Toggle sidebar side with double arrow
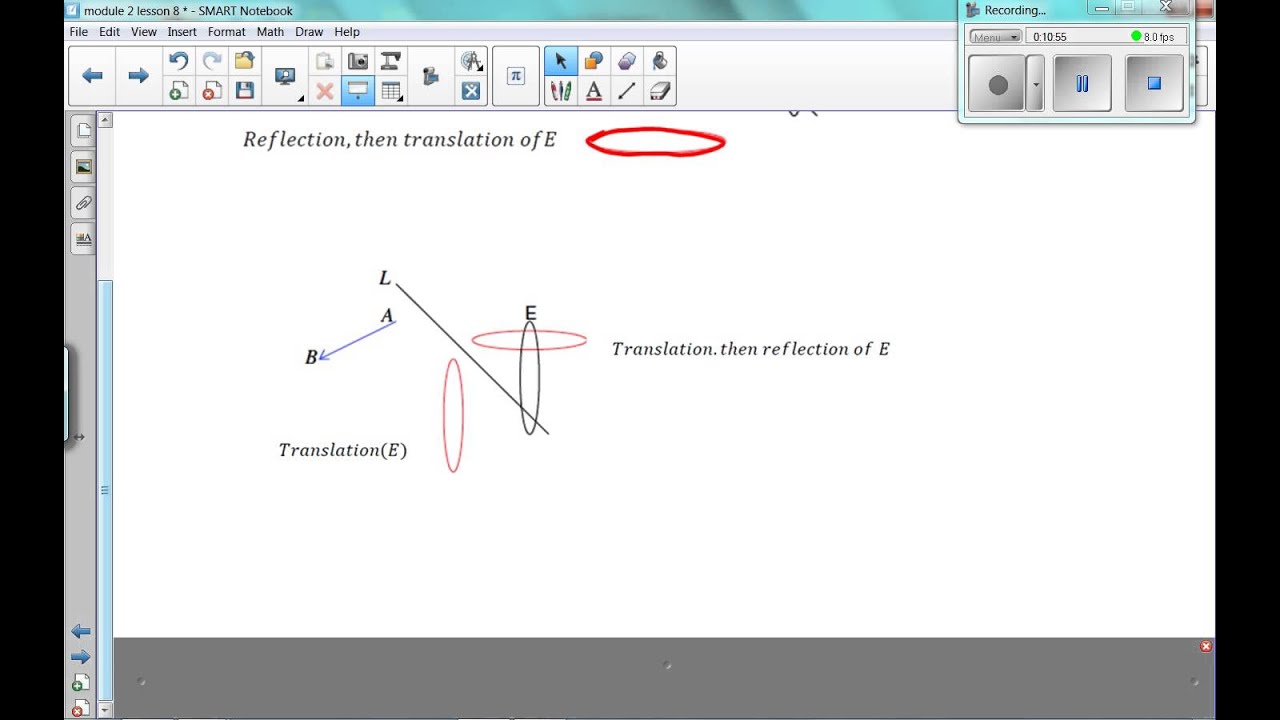Image resolution: width=1280 pixels, height=720 pixels. [79, 437]
